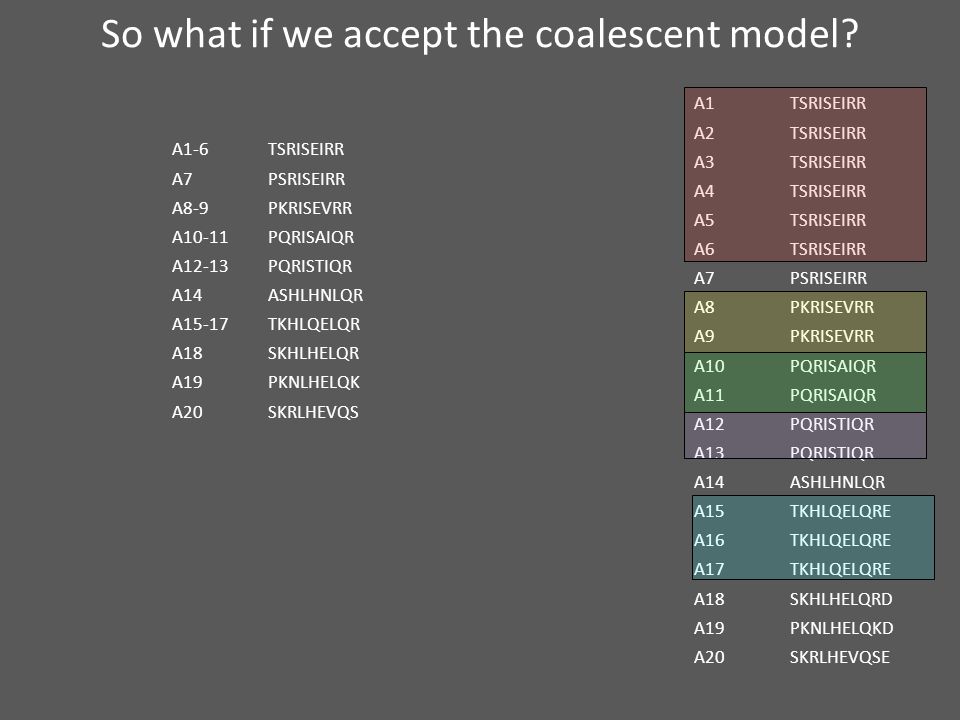The image size is (960, 720).
Task: Select the red-brown box grouping A1 to A6
Action: pyautogui.click(x=805, y=174)
